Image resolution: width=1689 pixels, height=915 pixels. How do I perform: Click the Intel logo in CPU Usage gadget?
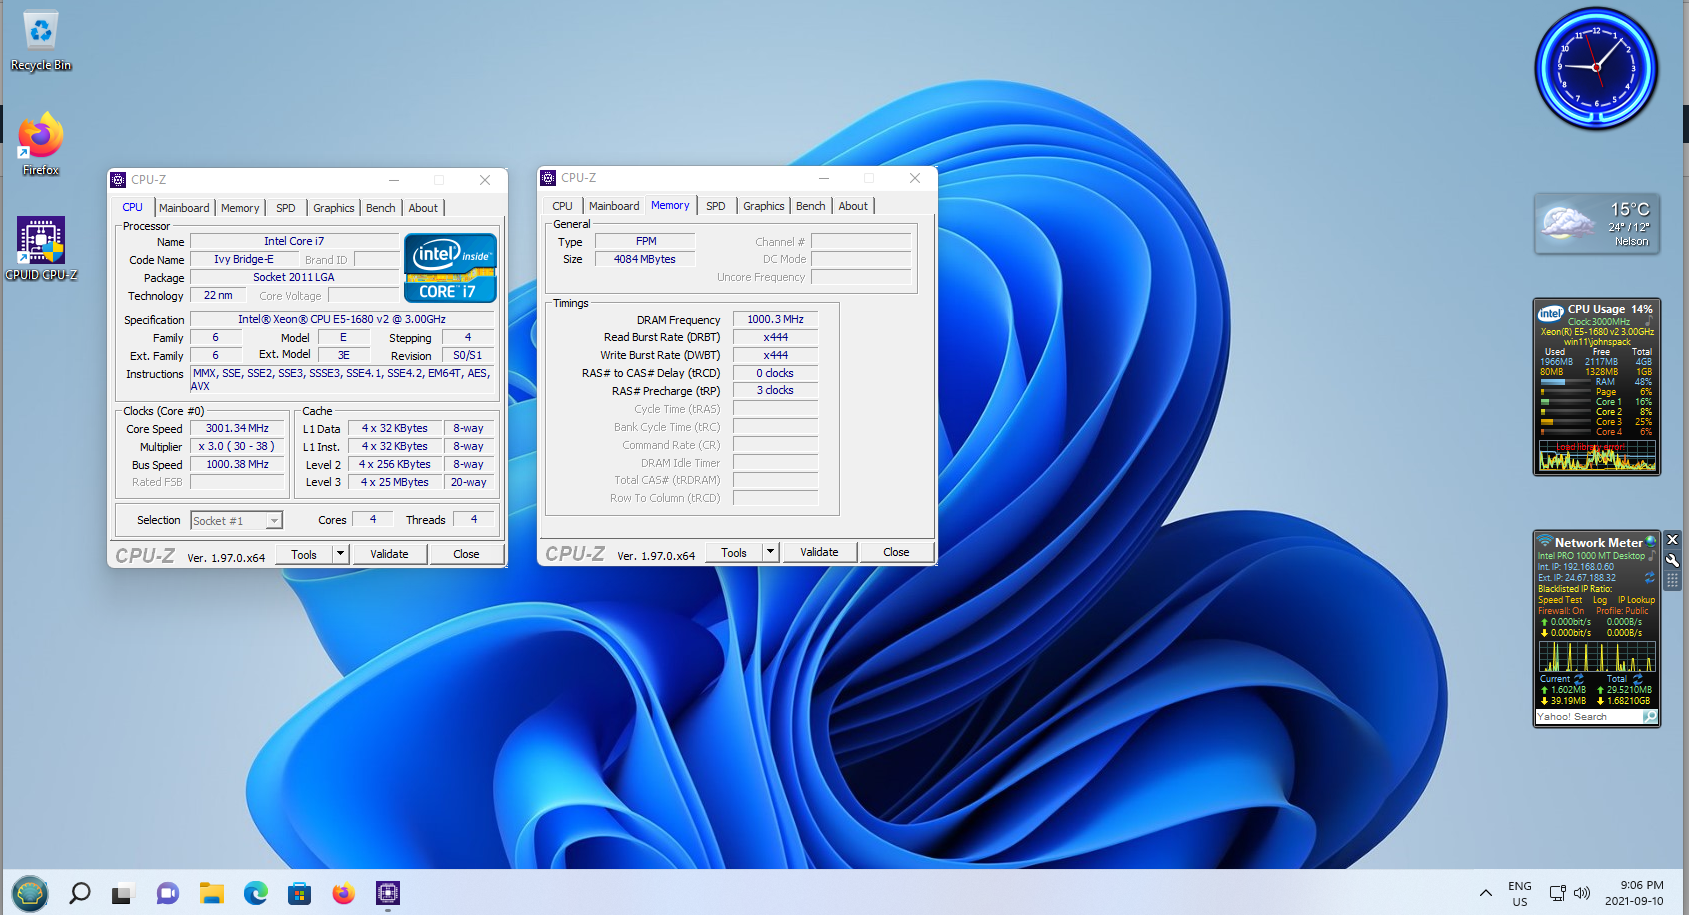[x=1551, y=313]
